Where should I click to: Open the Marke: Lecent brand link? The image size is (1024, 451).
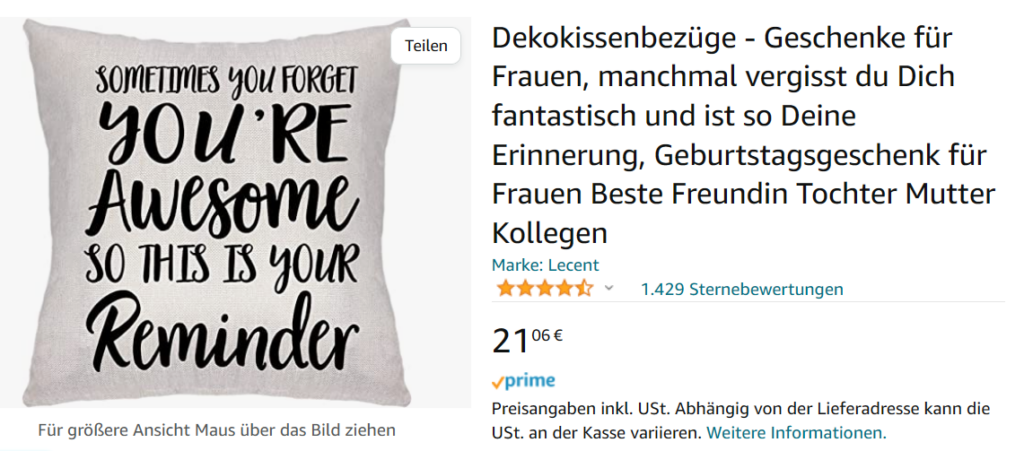[545, 266]
